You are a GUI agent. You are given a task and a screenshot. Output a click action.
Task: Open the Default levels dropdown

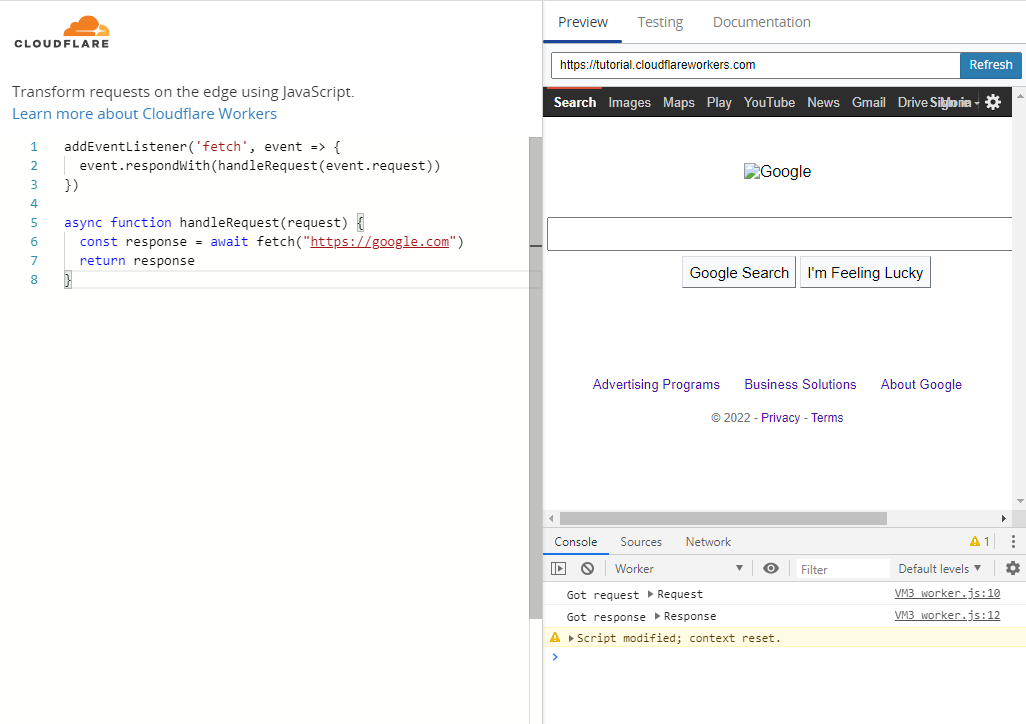939,568
